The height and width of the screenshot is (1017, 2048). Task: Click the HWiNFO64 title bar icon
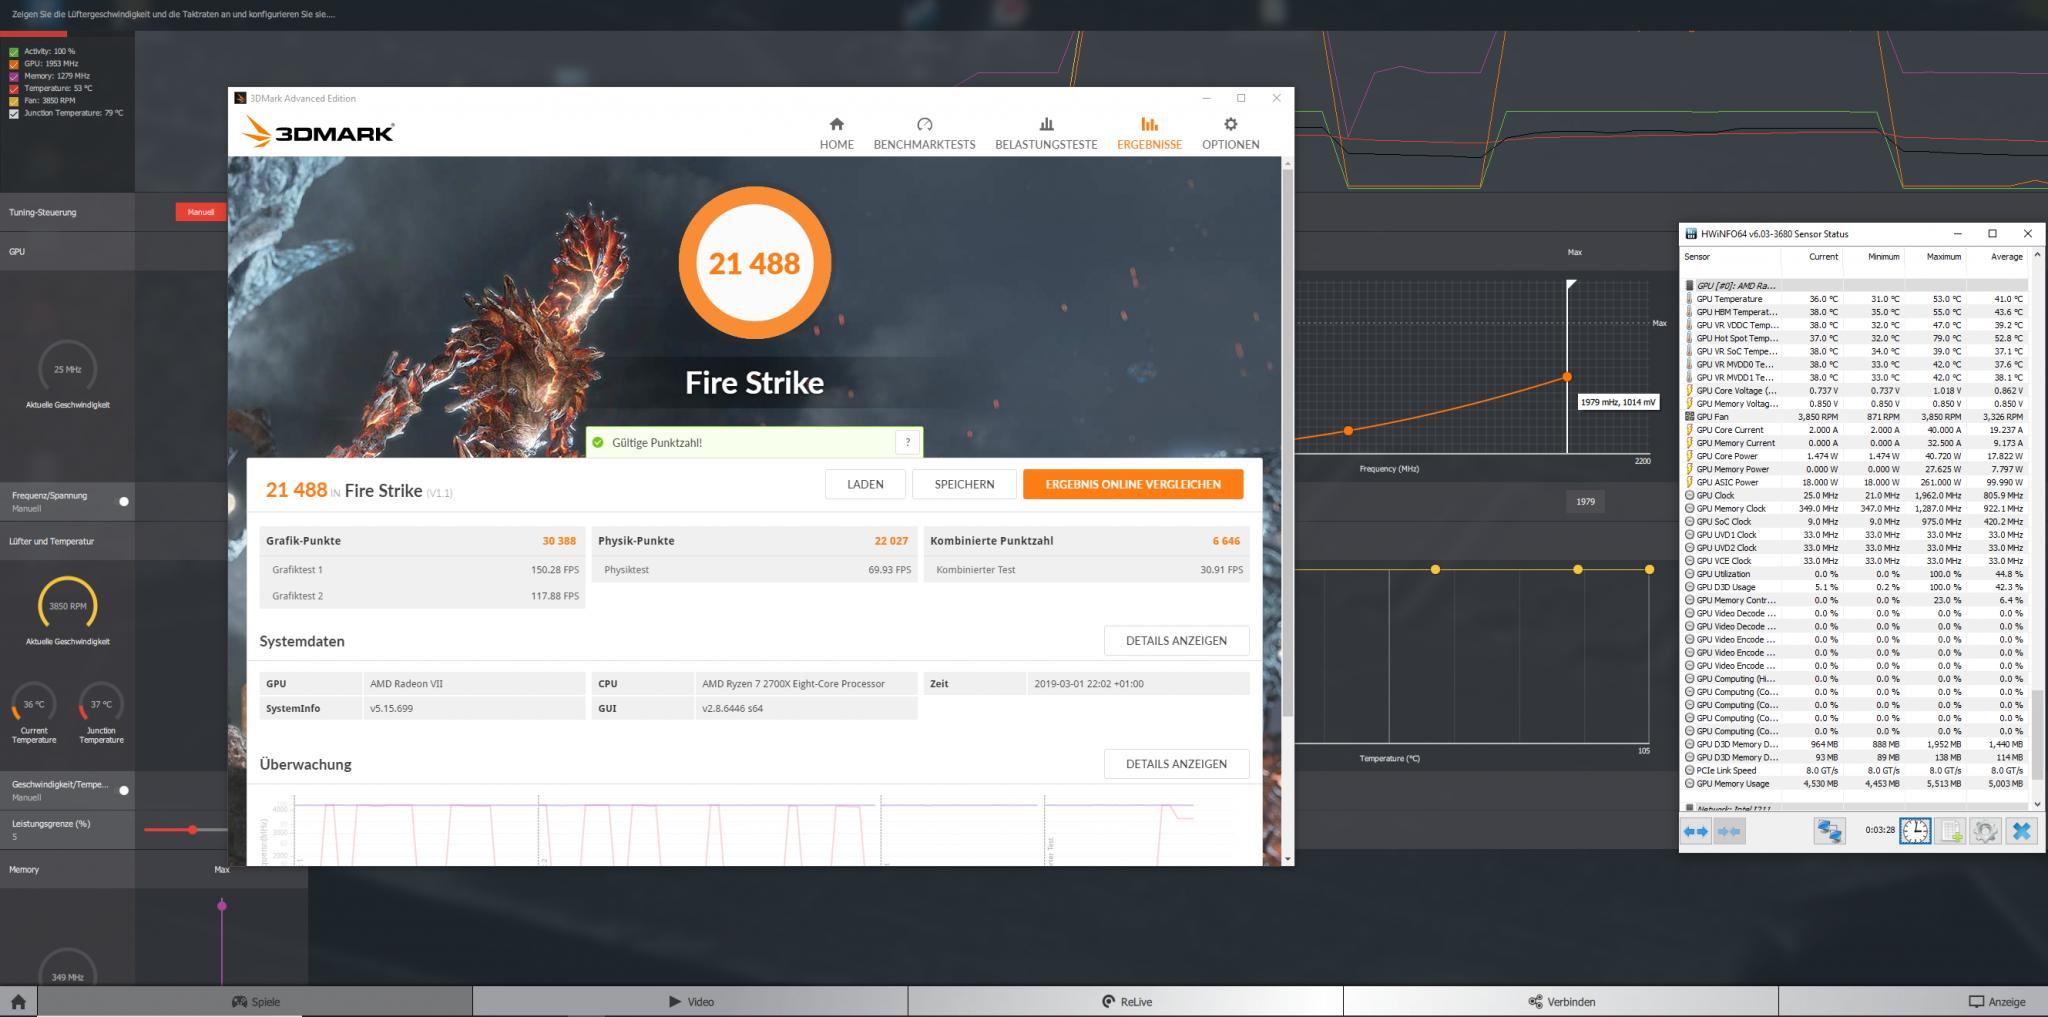pos(1691,234)
